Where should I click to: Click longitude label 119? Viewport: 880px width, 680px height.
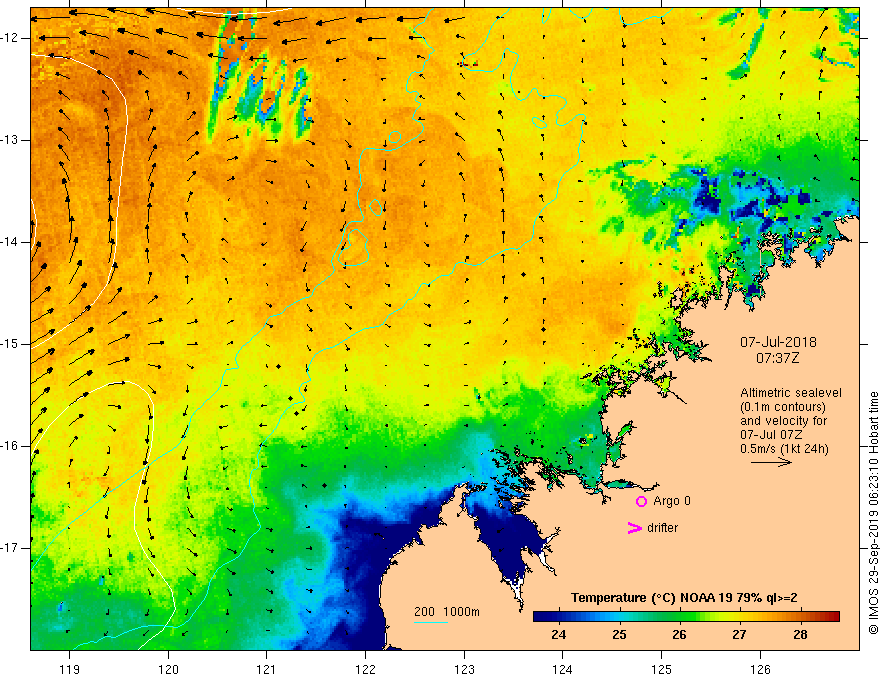70,669
